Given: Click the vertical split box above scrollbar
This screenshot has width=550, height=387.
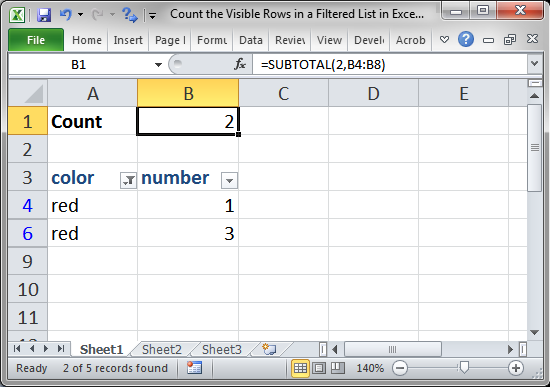Looking at the screenshot, I should click(534, 83).
